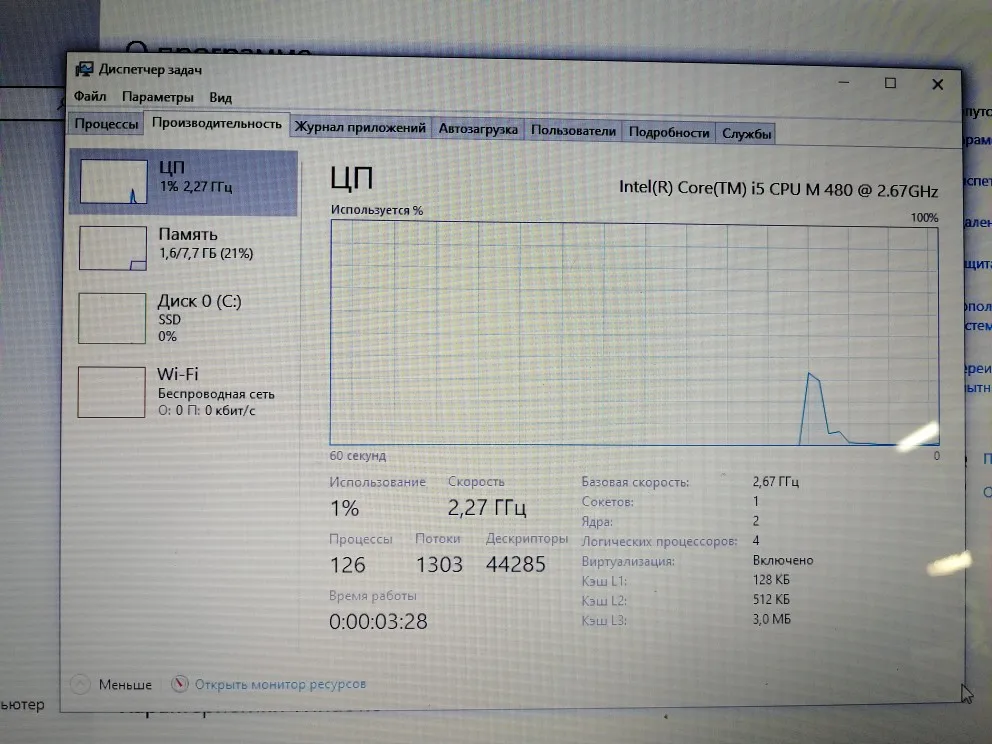This screenshot has width=992, height=744.
Task: Open the Вид menu
Action: pyautogui.click(x=220, y=97)
